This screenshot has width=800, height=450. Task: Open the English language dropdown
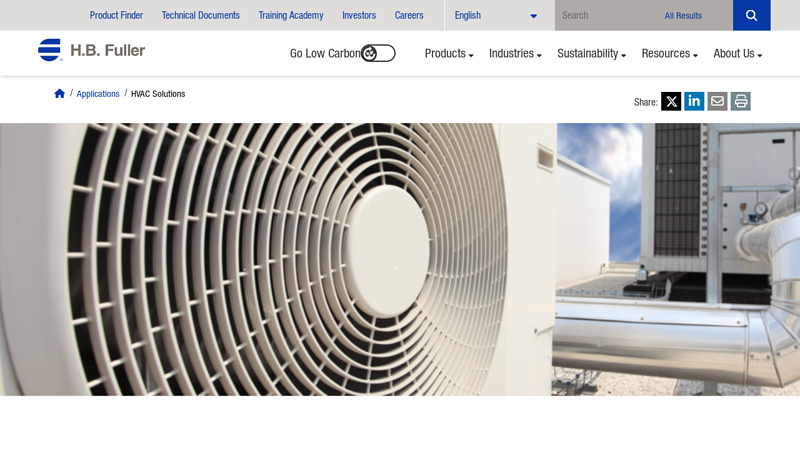click(495, 15)
